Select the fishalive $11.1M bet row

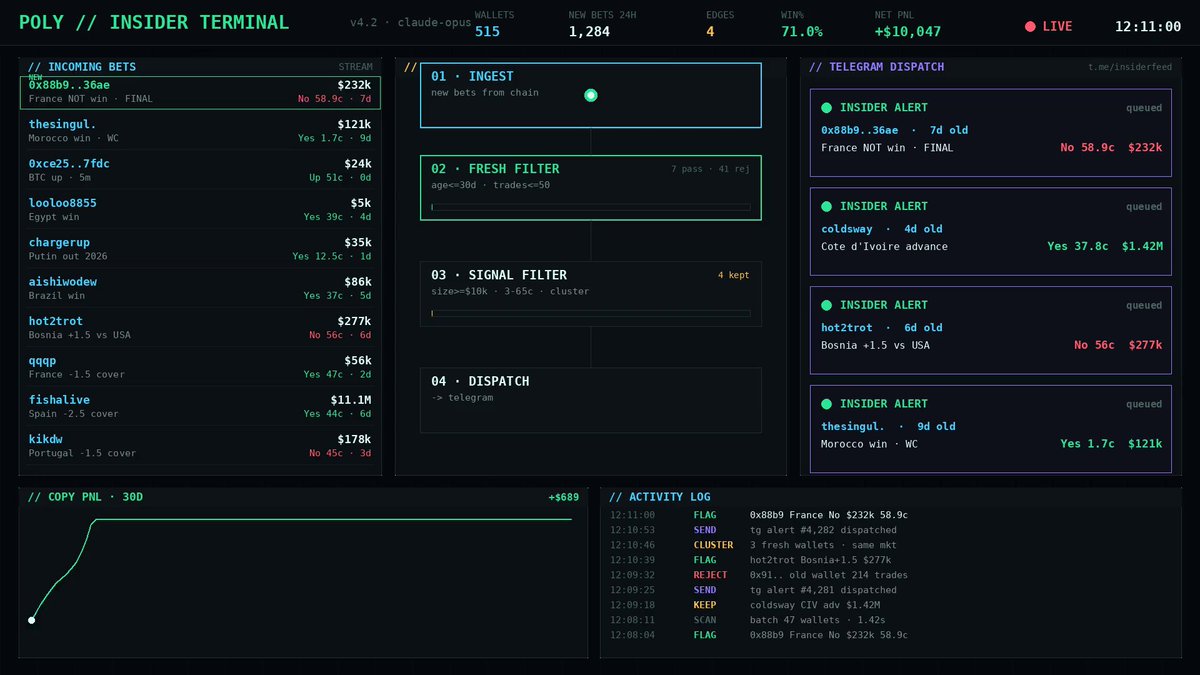pos(200,406)
